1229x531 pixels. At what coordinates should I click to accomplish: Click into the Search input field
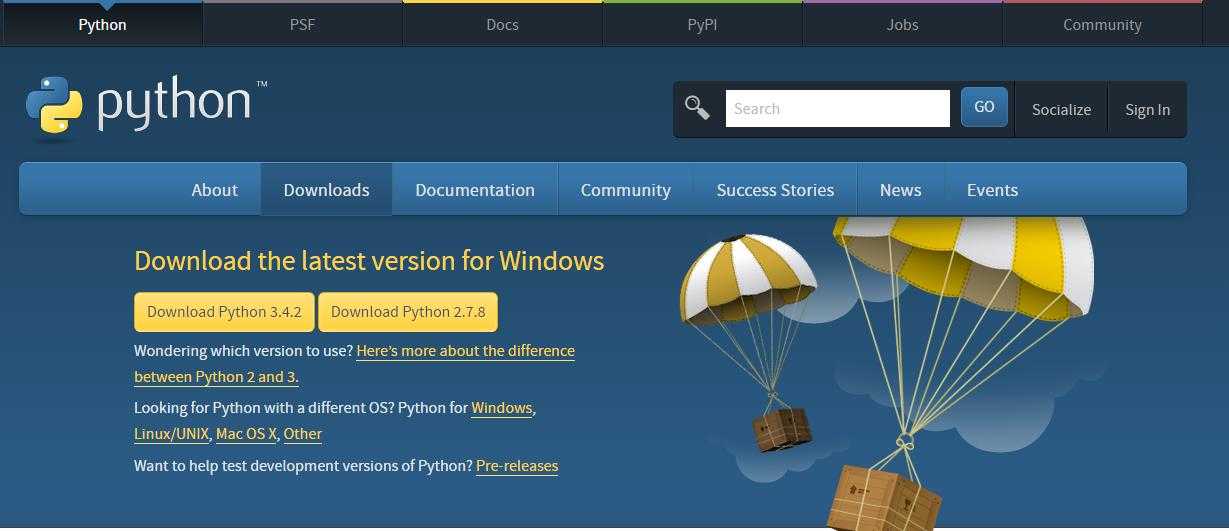click(837, 108)
